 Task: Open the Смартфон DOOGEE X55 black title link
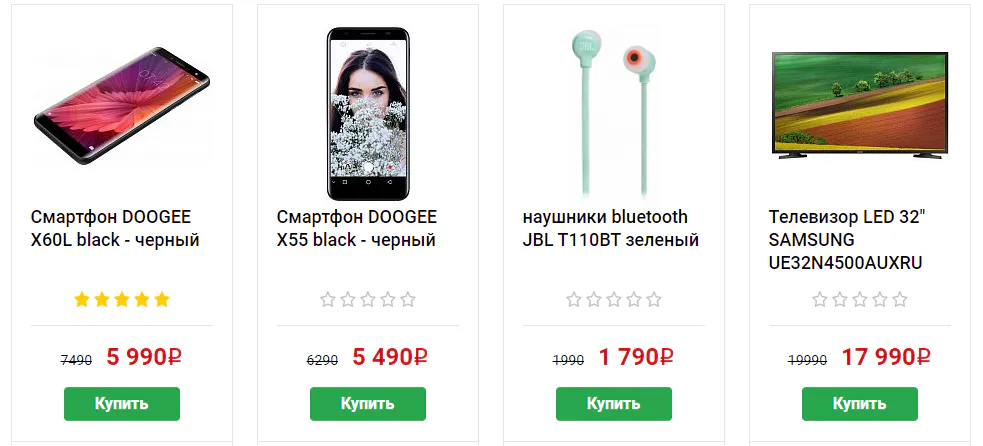(x=357, y=228)
